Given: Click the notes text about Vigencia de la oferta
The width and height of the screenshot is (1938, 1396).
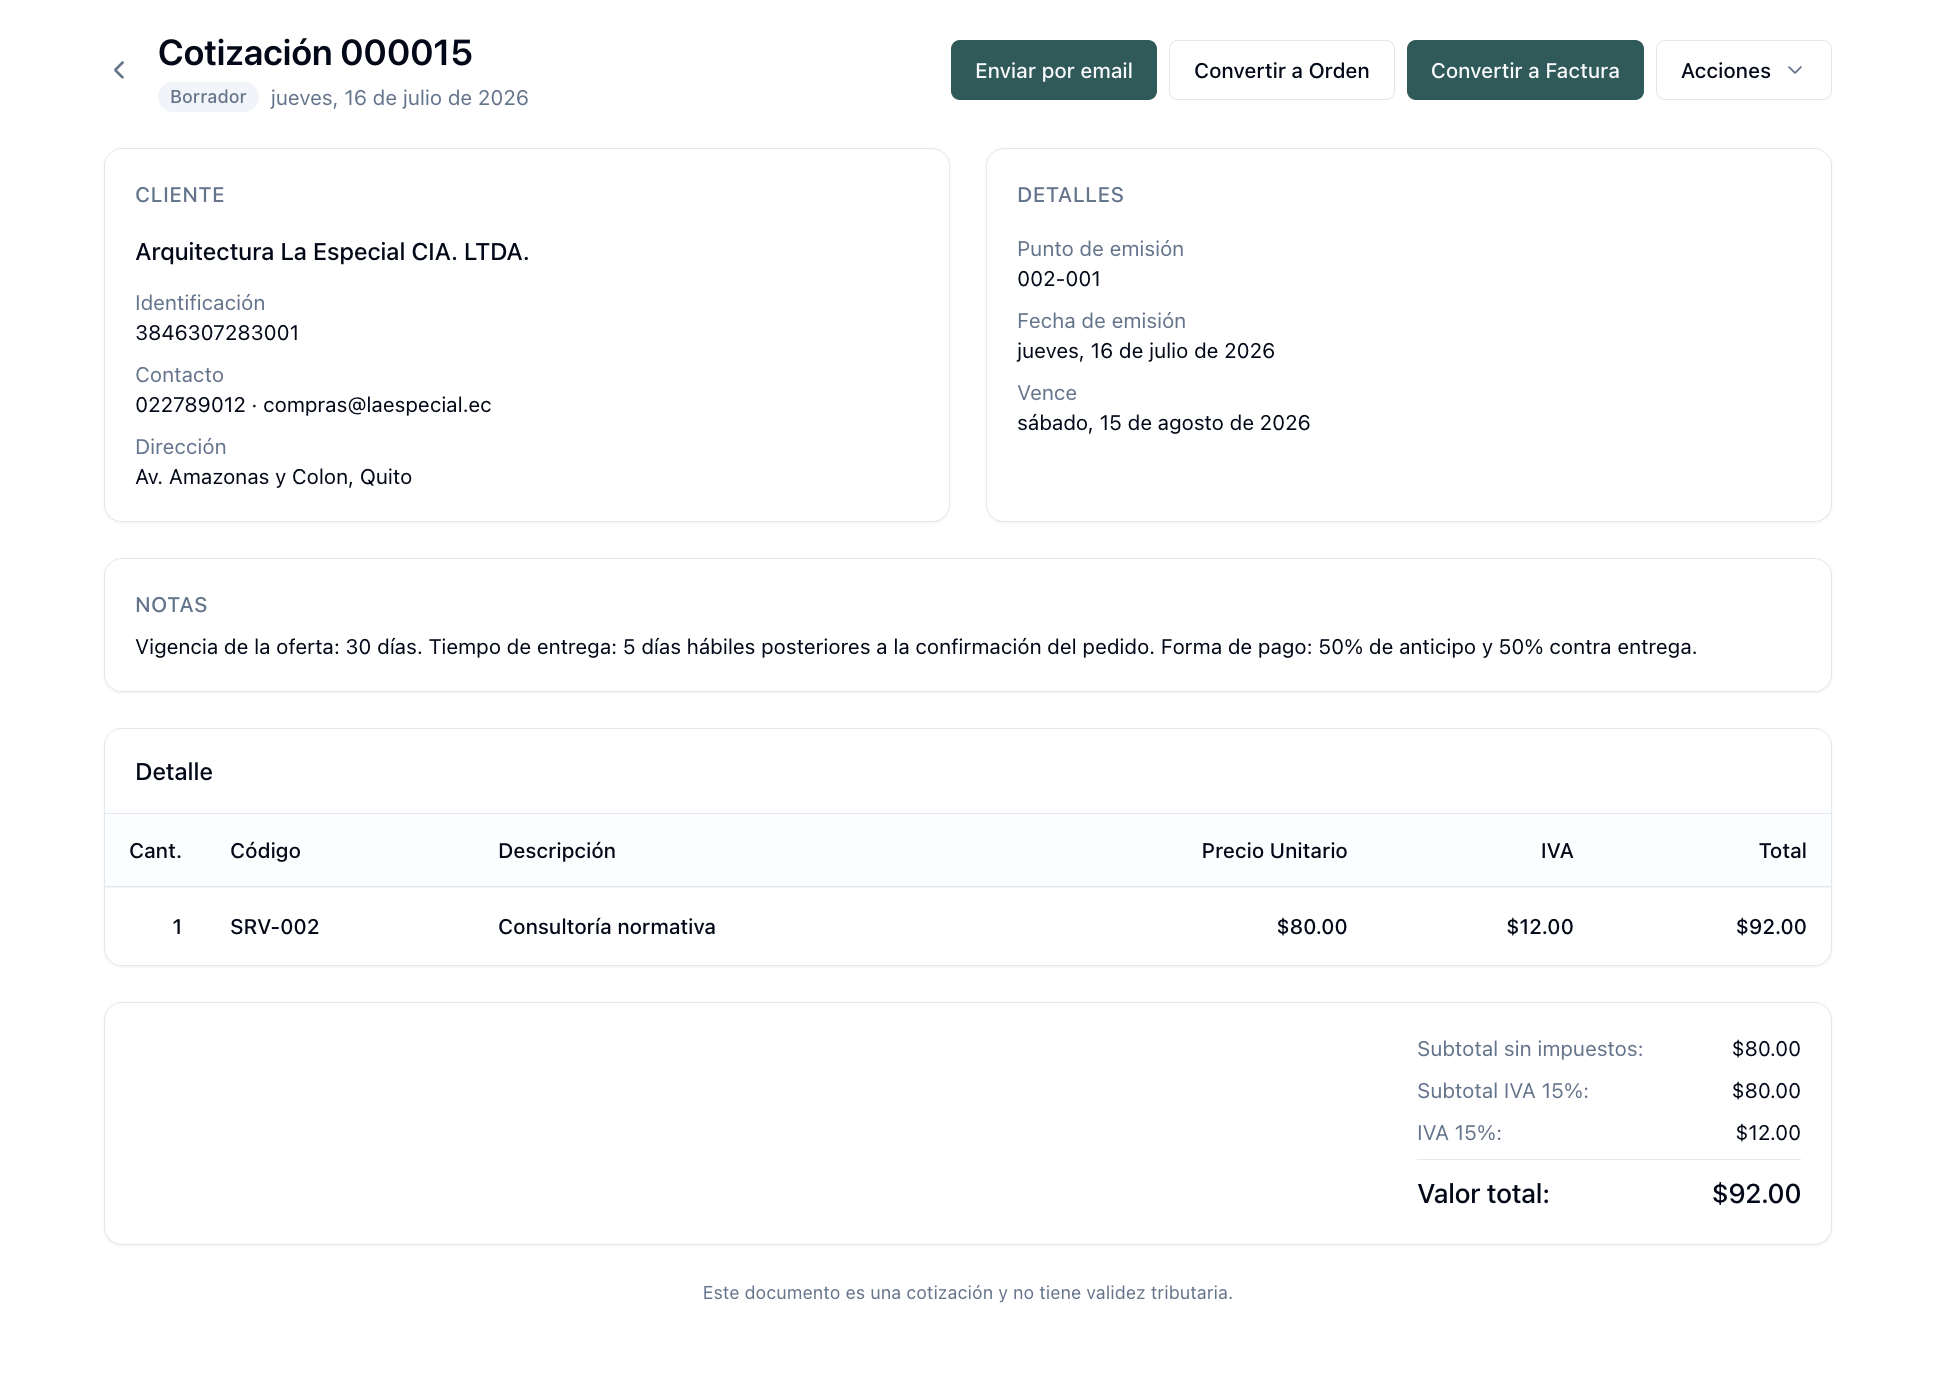Looking at the screenshot, I should point(916,647).
